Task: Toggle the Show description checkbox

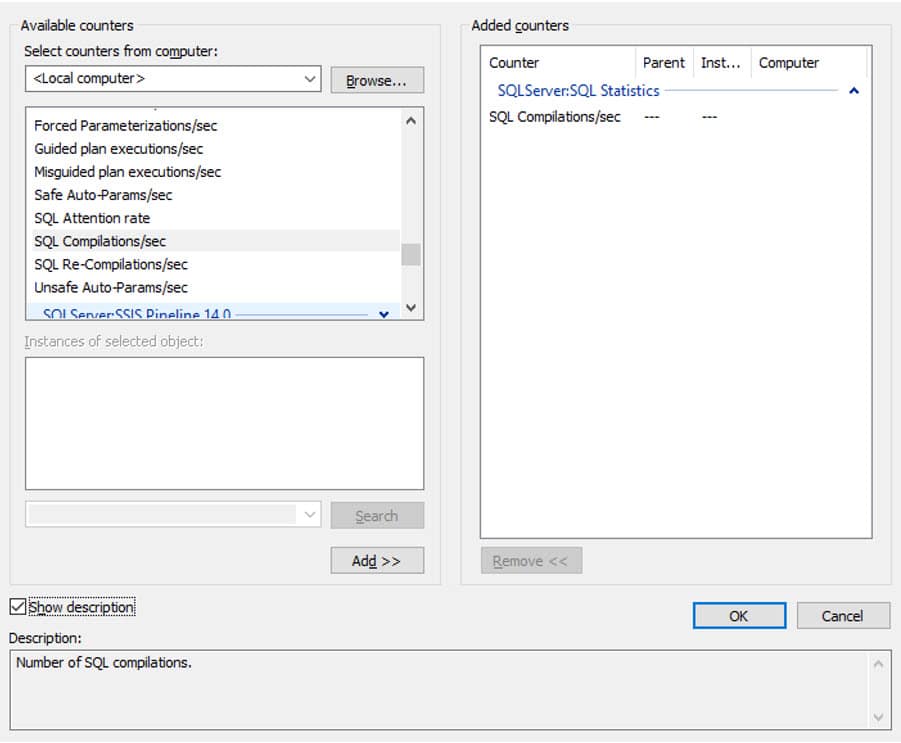Action: [18, 607]
